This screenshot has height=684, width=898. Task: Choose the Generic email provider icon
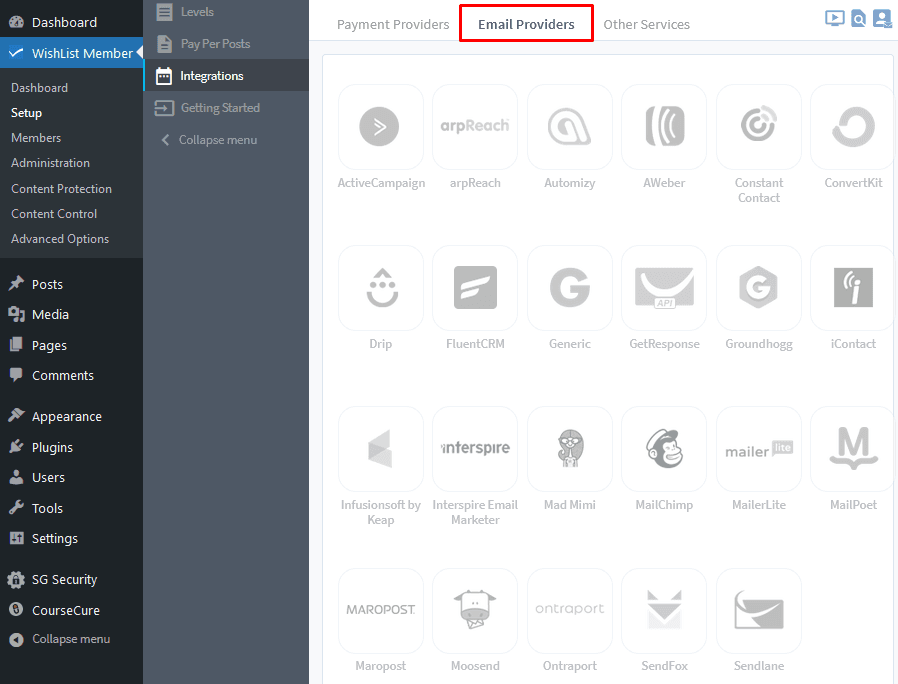pyautogui.click(x=569, y=288)
